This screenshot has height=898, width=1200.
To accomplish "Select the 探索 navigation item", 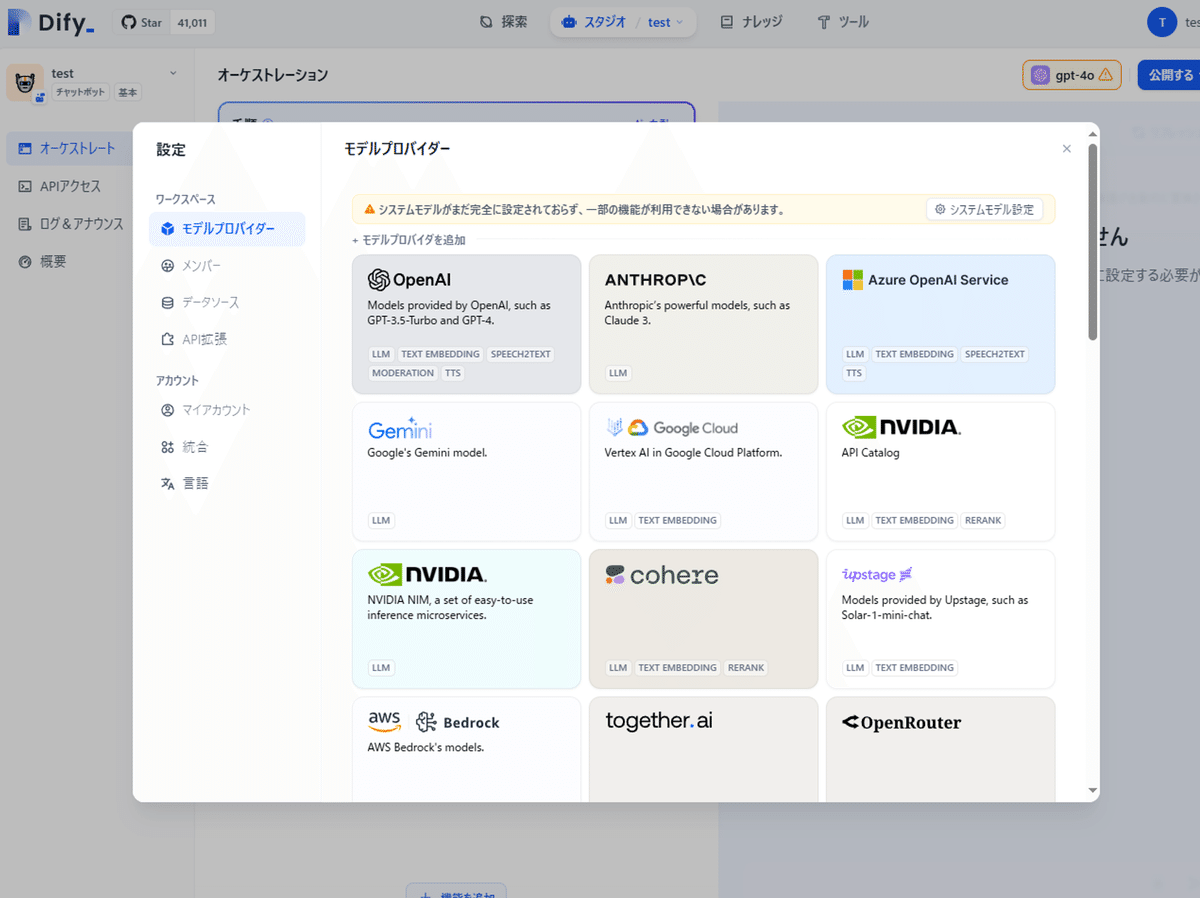I will (503, 21).
